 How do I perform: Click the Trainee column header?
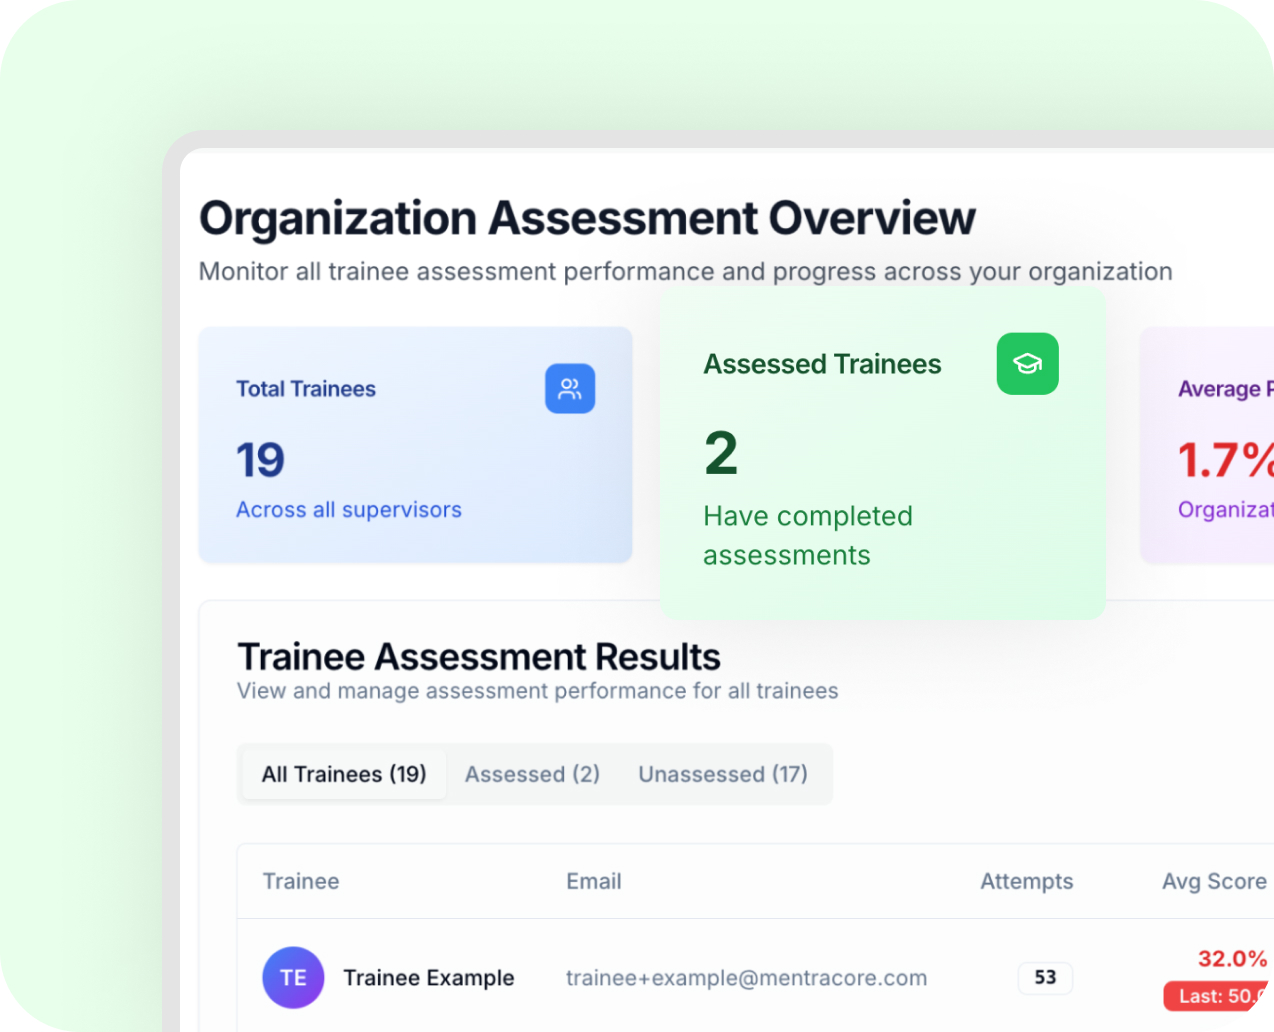(301, 882)
